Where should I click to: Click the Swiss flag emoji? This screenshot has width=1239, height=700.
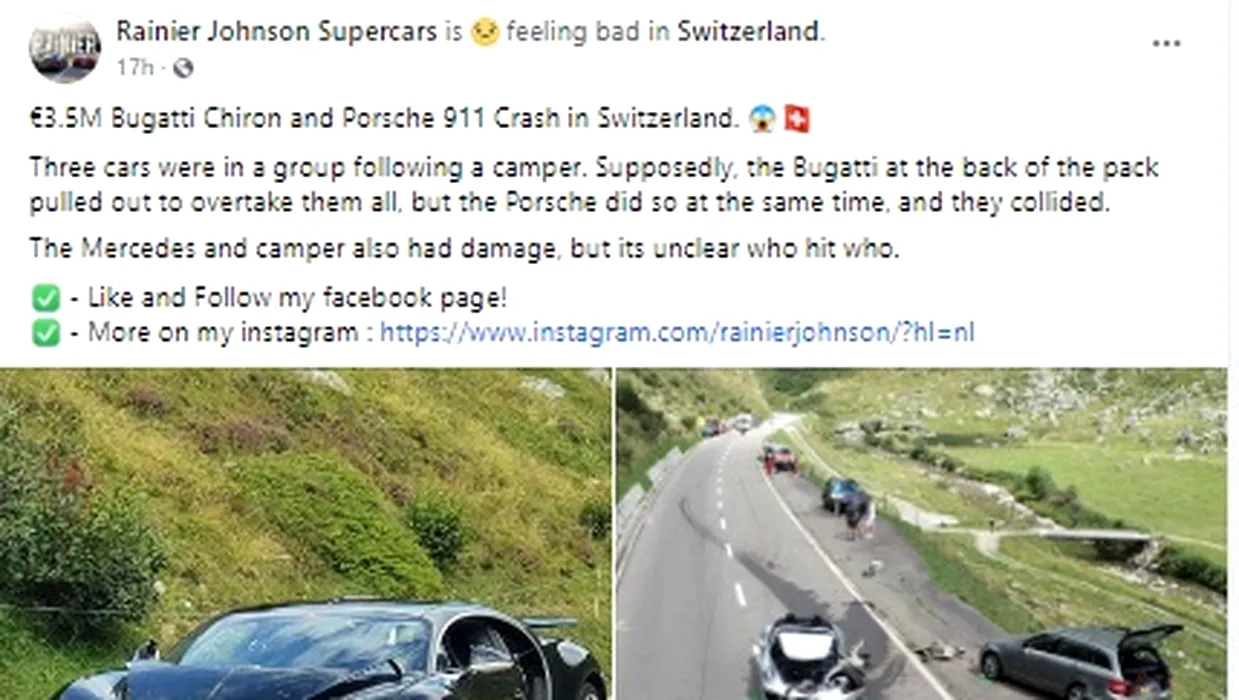797,119
